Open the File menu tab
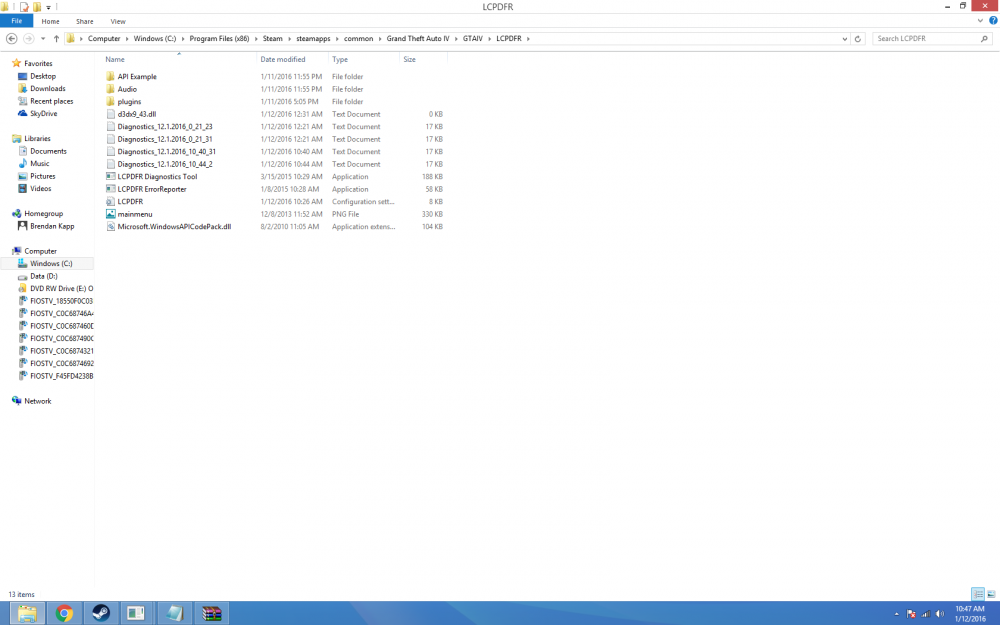This screenshot has height=625, width=1000. pyautogui.click(x=17, y=21)
